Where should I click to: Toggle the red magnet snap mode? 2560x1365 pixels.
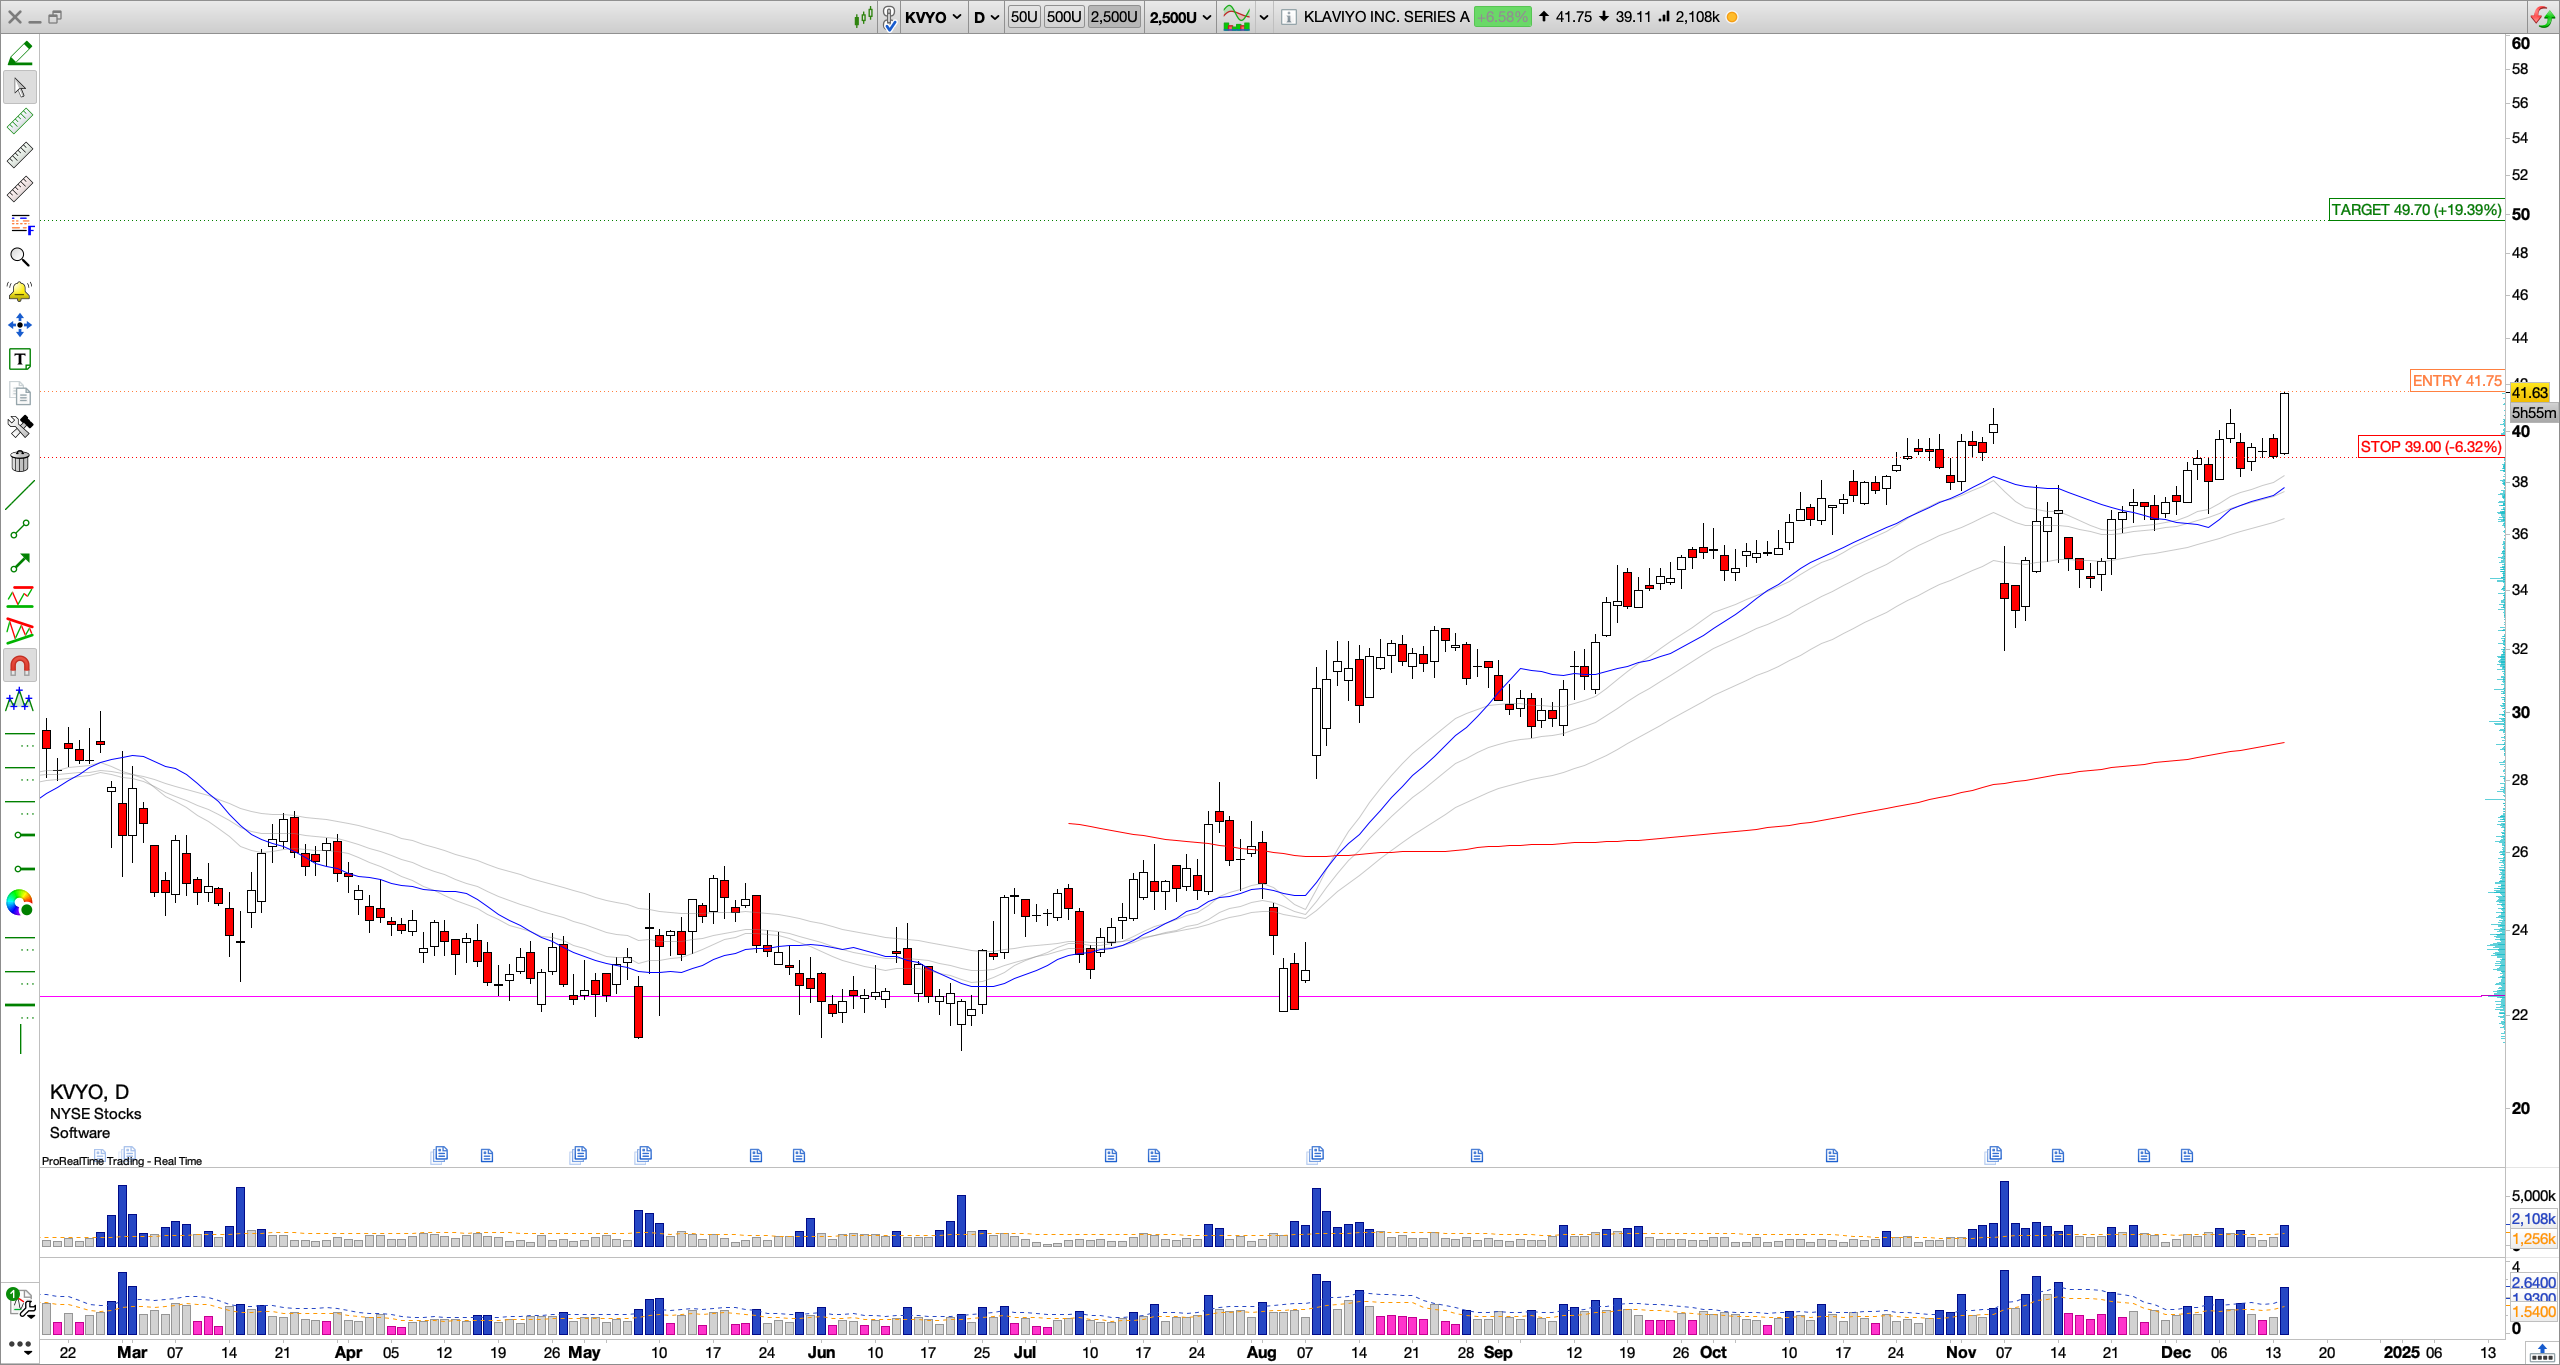tap(19, 665)
